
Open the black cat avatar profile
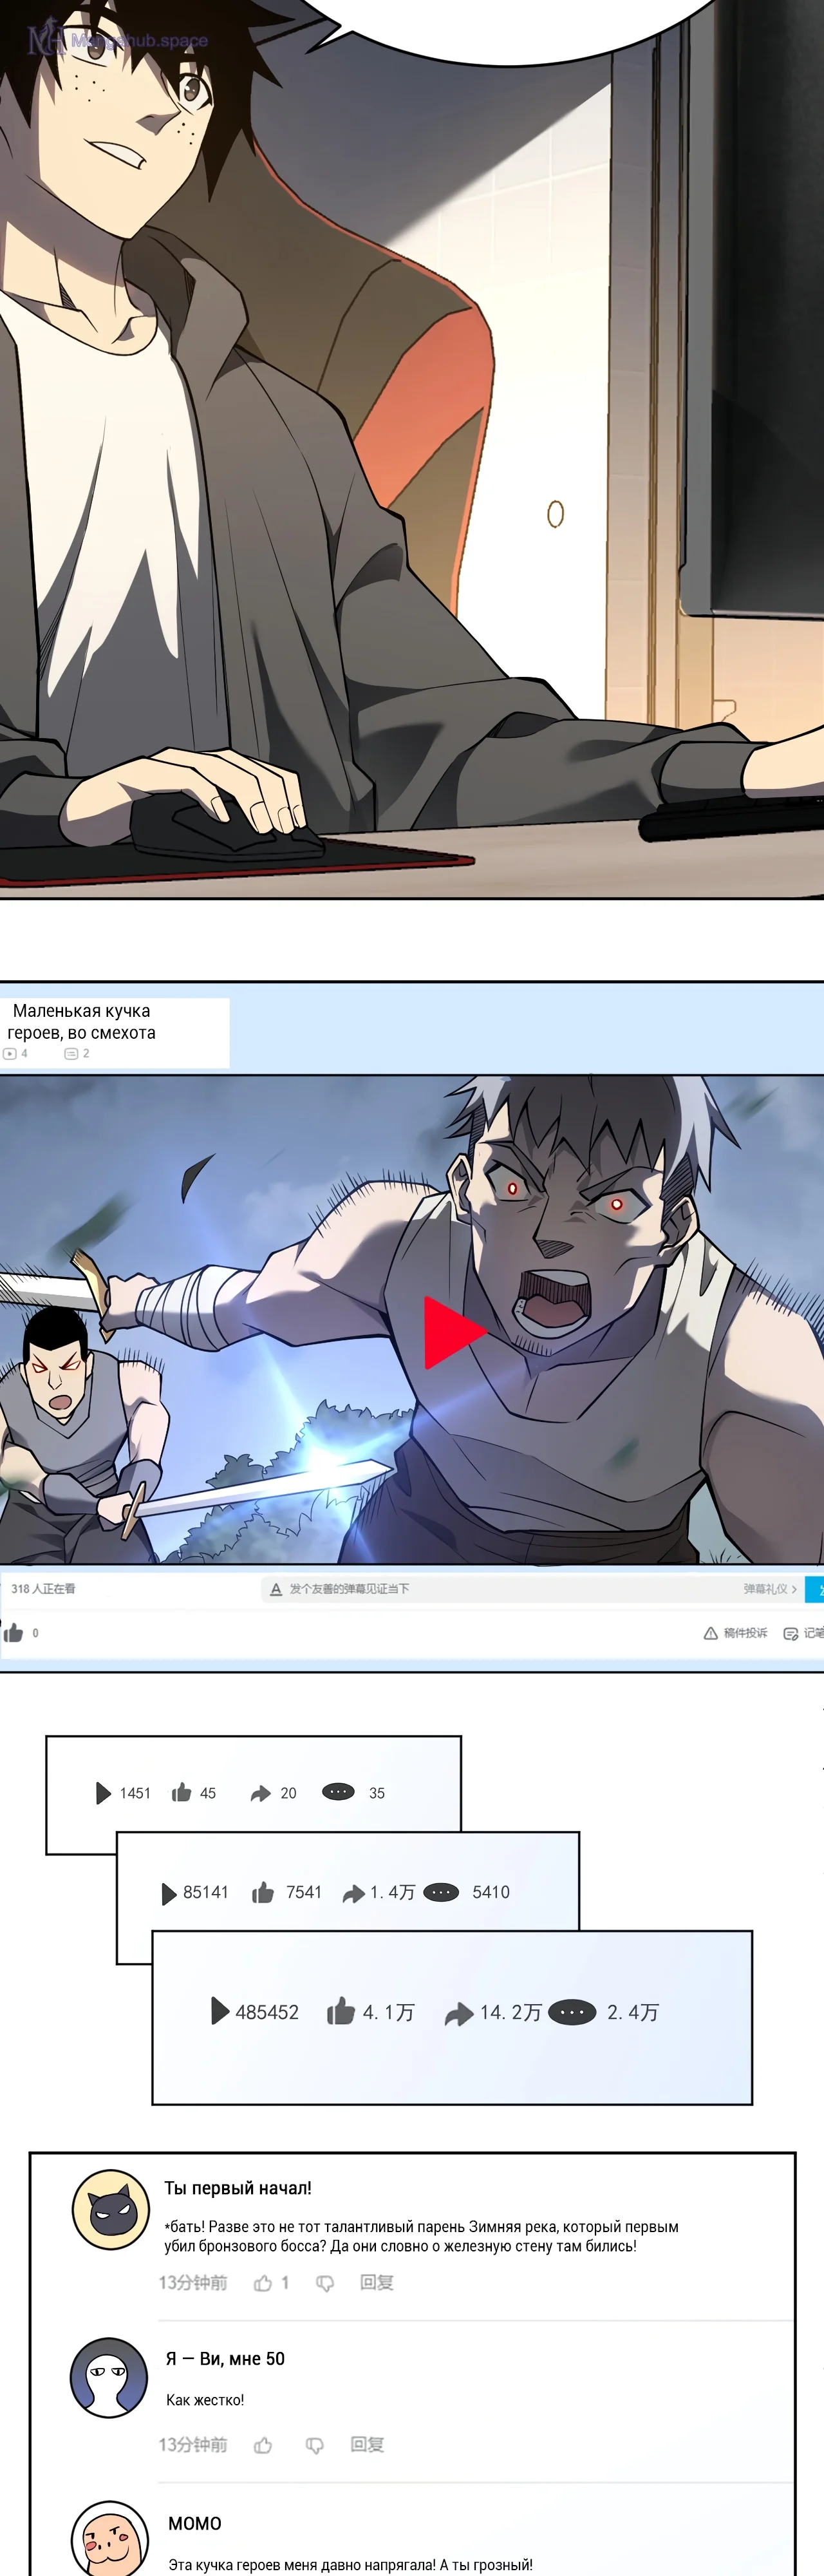(111, 2210)
